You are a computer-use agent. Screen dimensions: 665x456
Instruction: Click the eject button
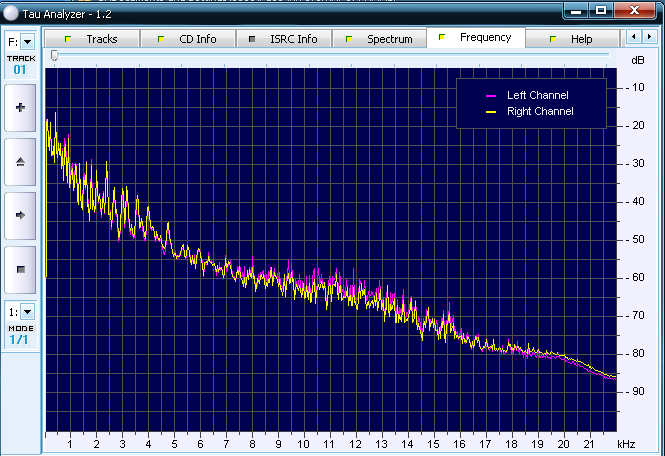click(20, 162)
